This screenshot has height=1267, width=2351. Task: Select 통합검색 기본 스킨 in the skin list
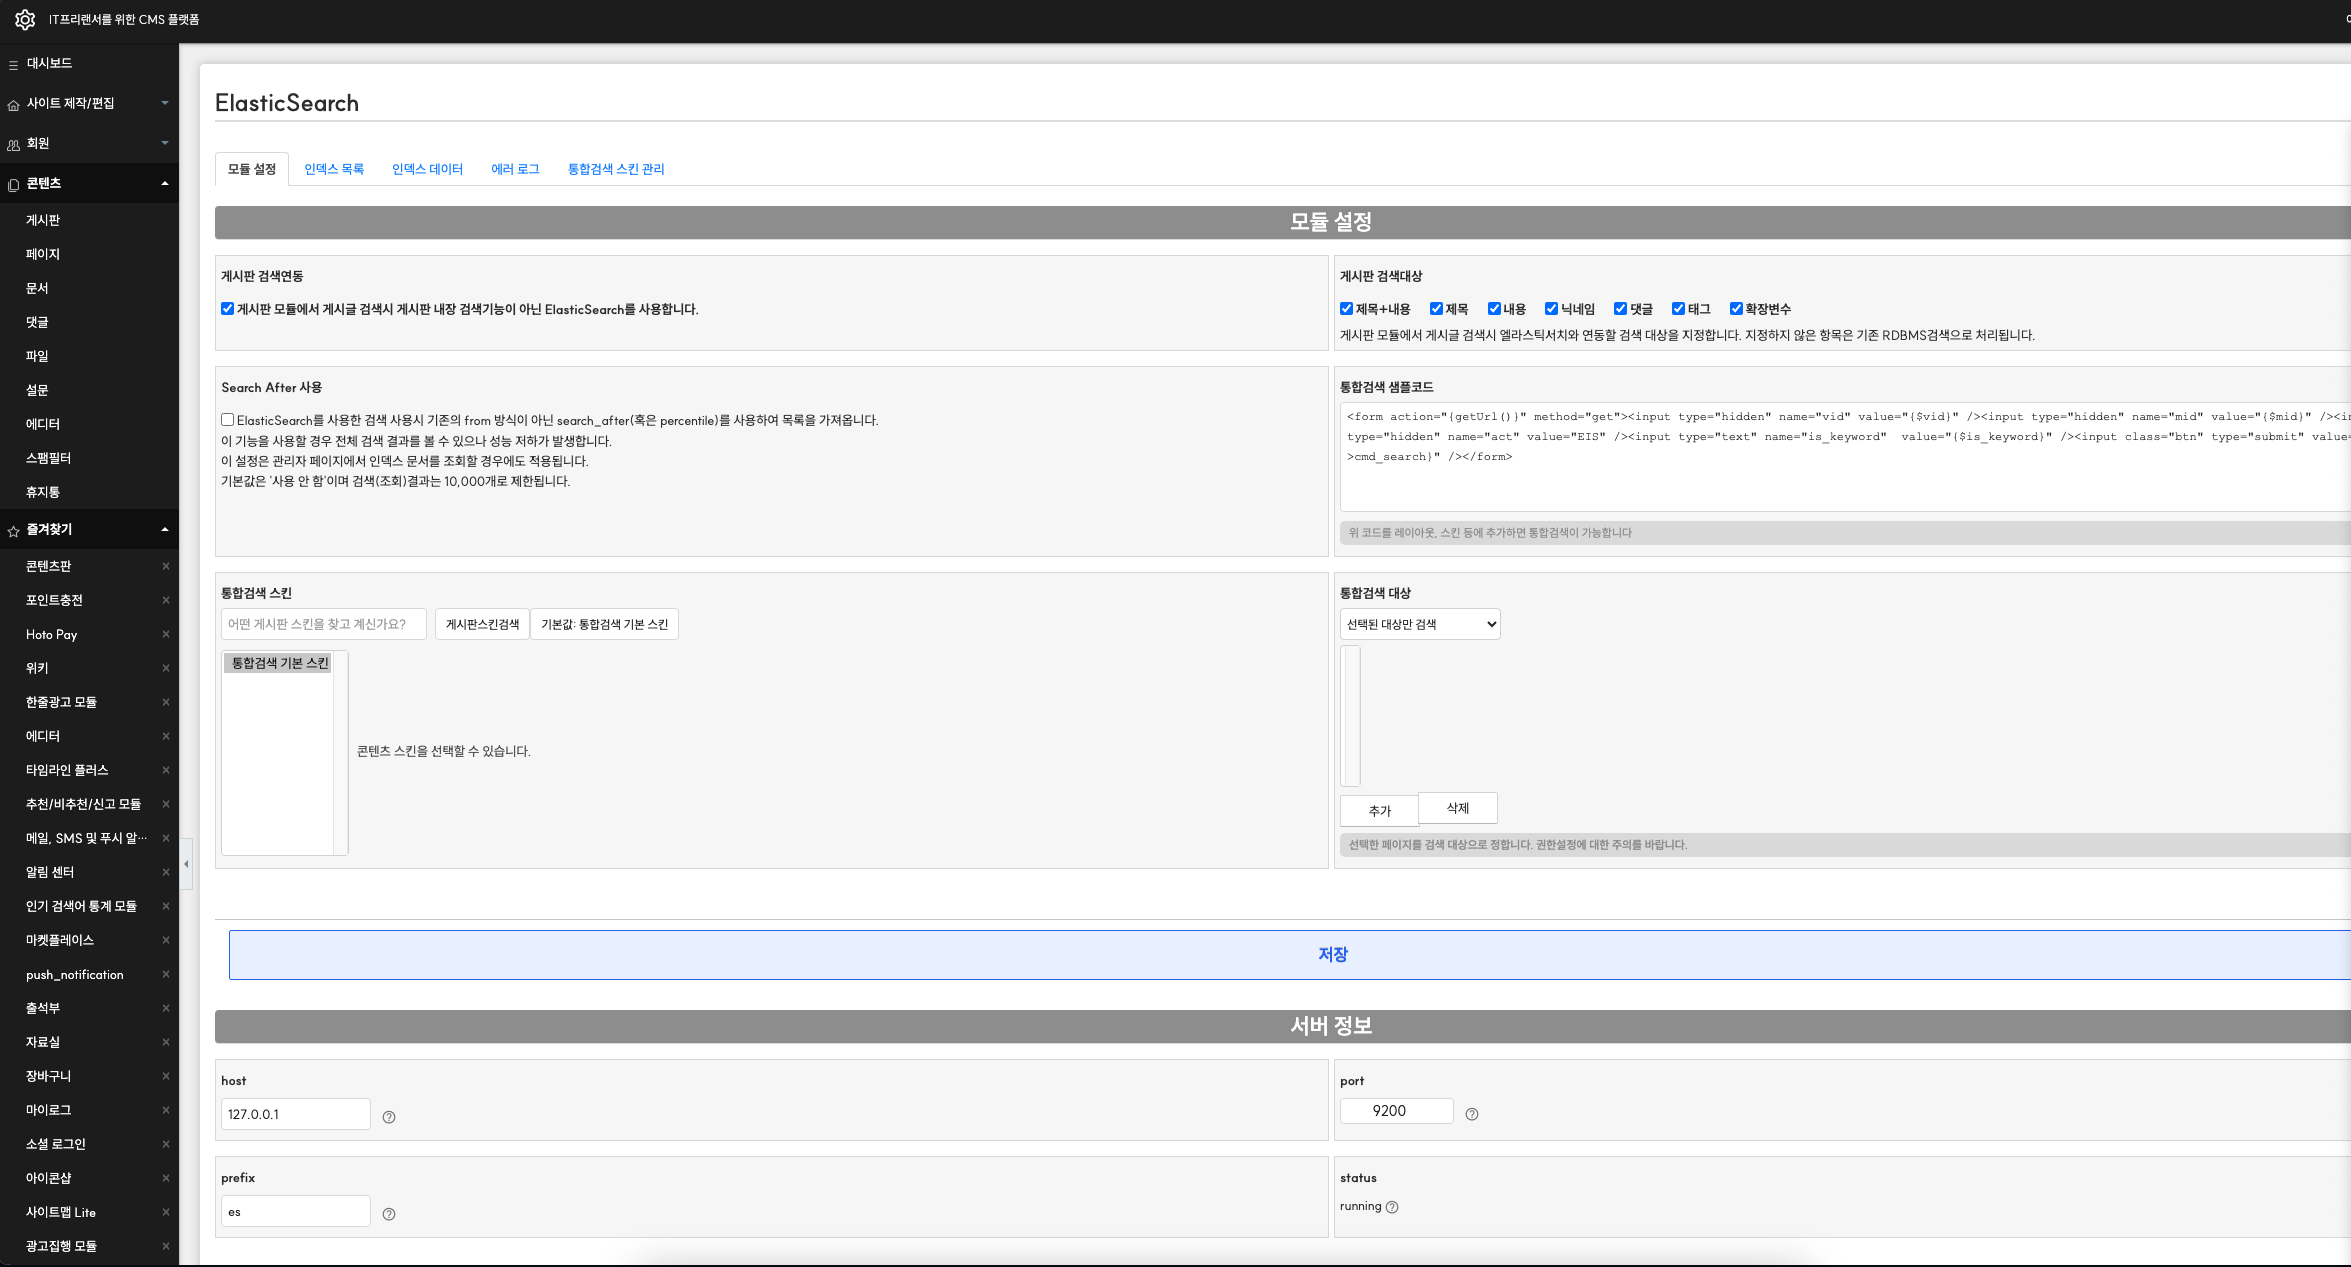(278, 663)
